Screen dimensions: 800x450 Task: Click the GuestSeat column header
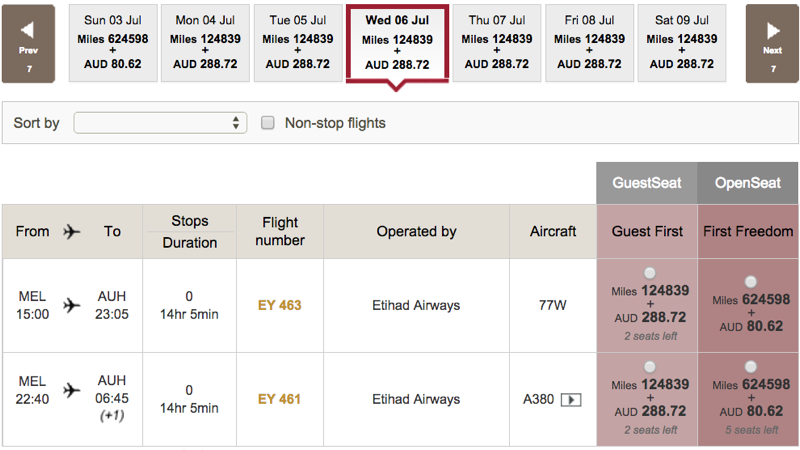click(x=647, y=183)
